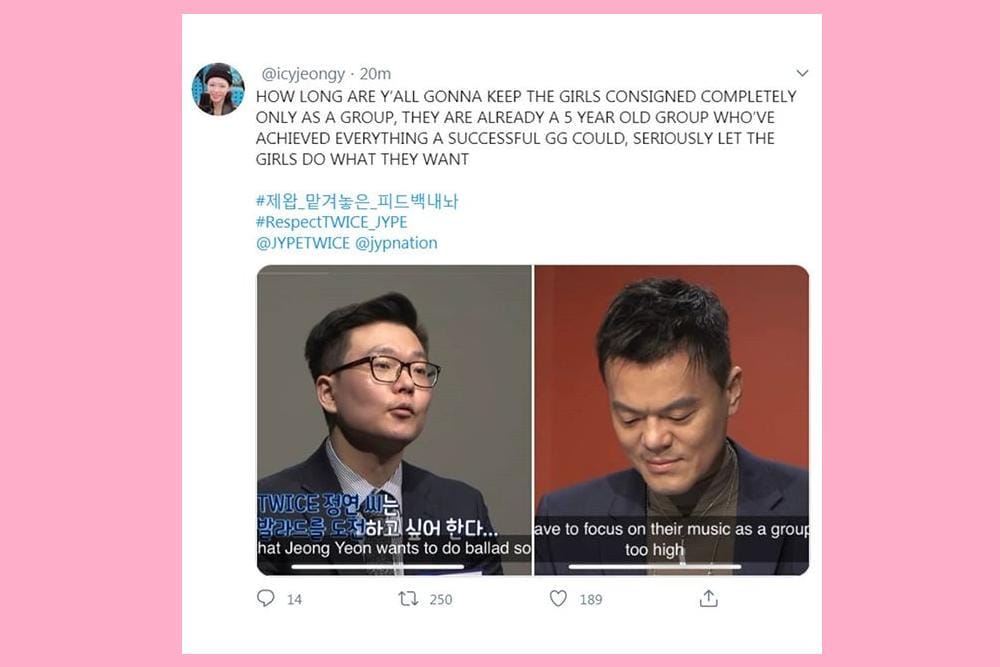
Task: Click the tweet body text to expand
Action: (x=526, y=128)
